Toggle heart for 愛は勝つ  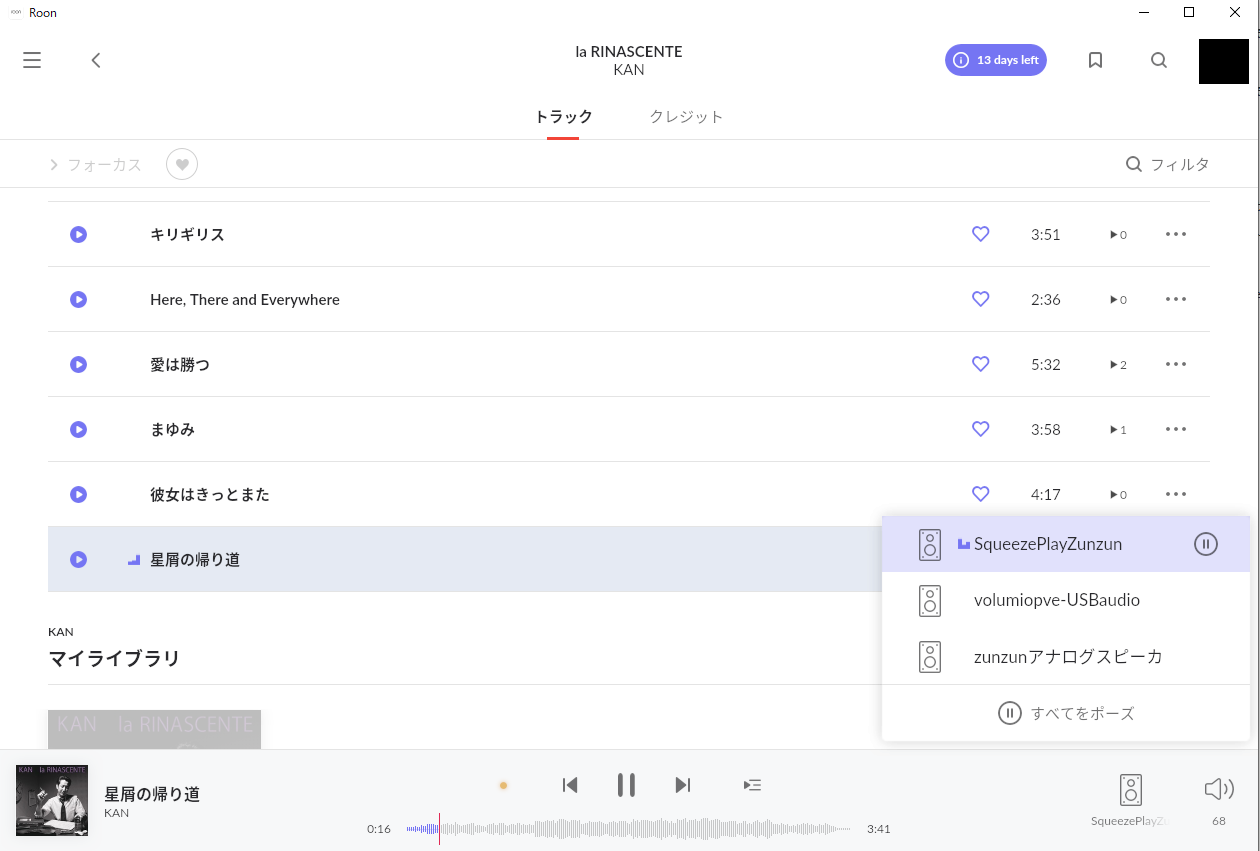981,364
